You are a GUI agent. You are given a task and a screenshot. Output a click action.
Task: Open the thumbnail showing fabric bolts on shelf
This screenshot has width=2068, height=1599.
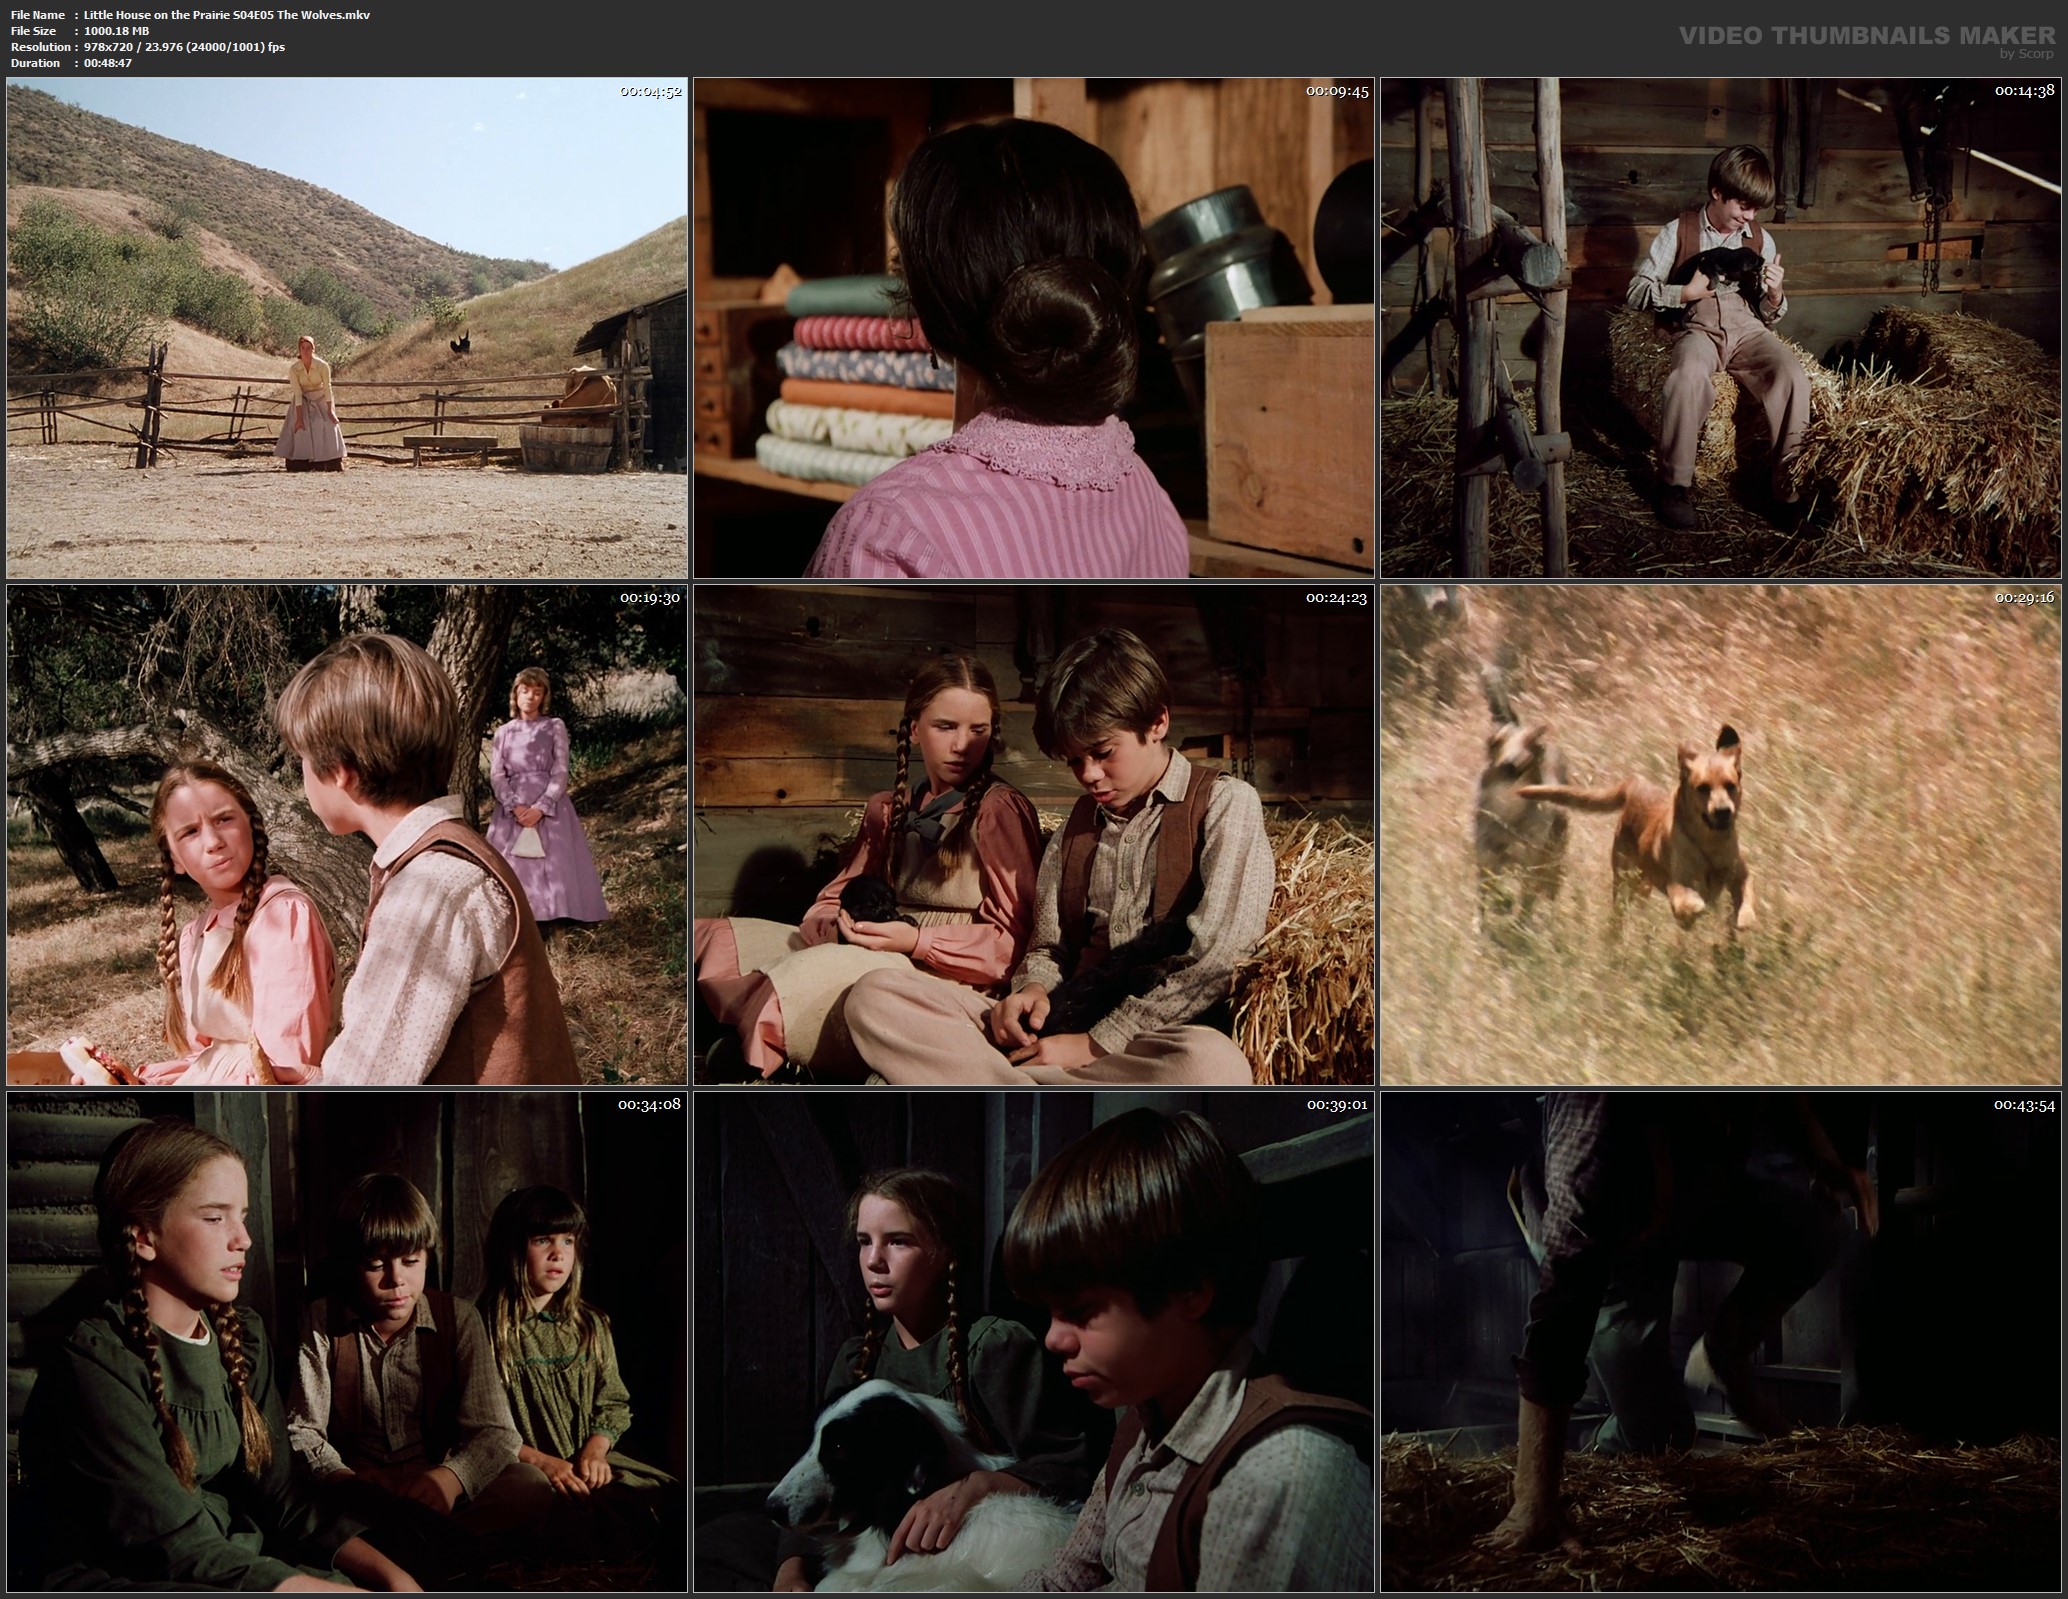(x=1033, y=328)
